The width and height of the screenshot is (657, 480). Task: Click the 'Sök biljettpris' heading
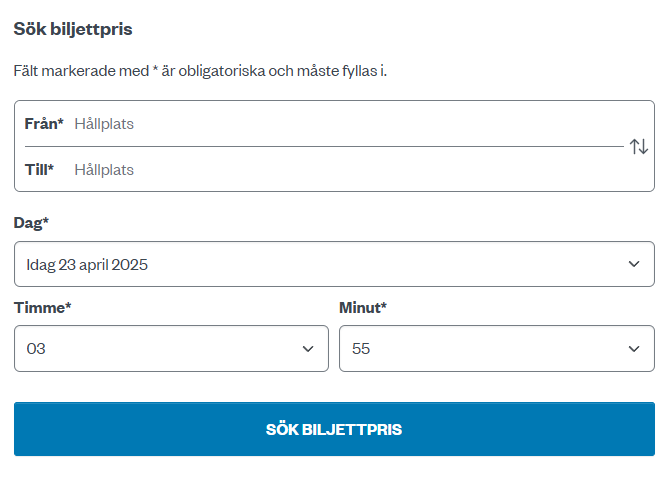73,29
